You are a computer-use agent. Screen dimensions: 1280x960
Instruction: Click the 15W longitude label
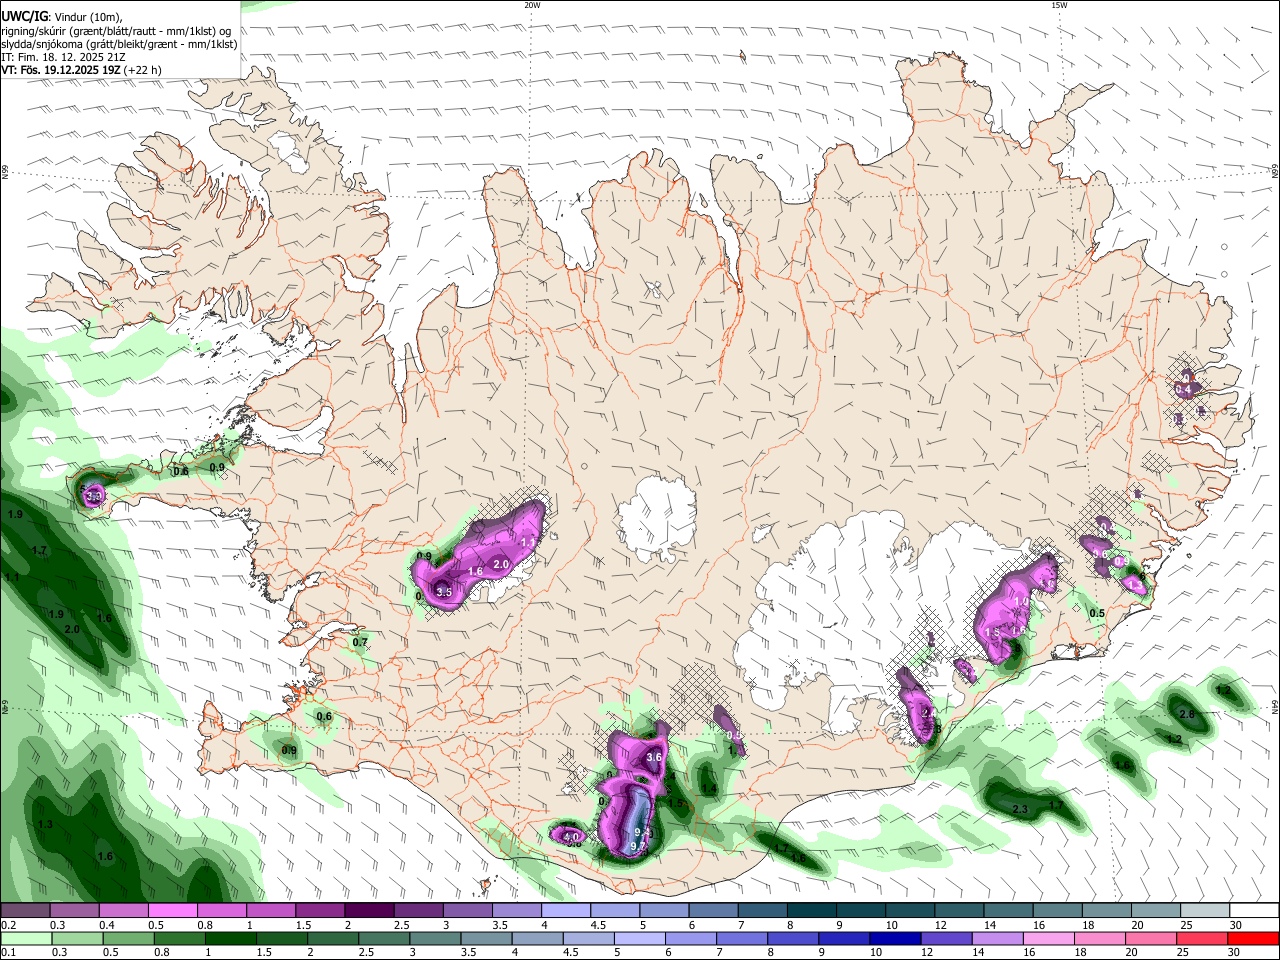pos(1059,5)
